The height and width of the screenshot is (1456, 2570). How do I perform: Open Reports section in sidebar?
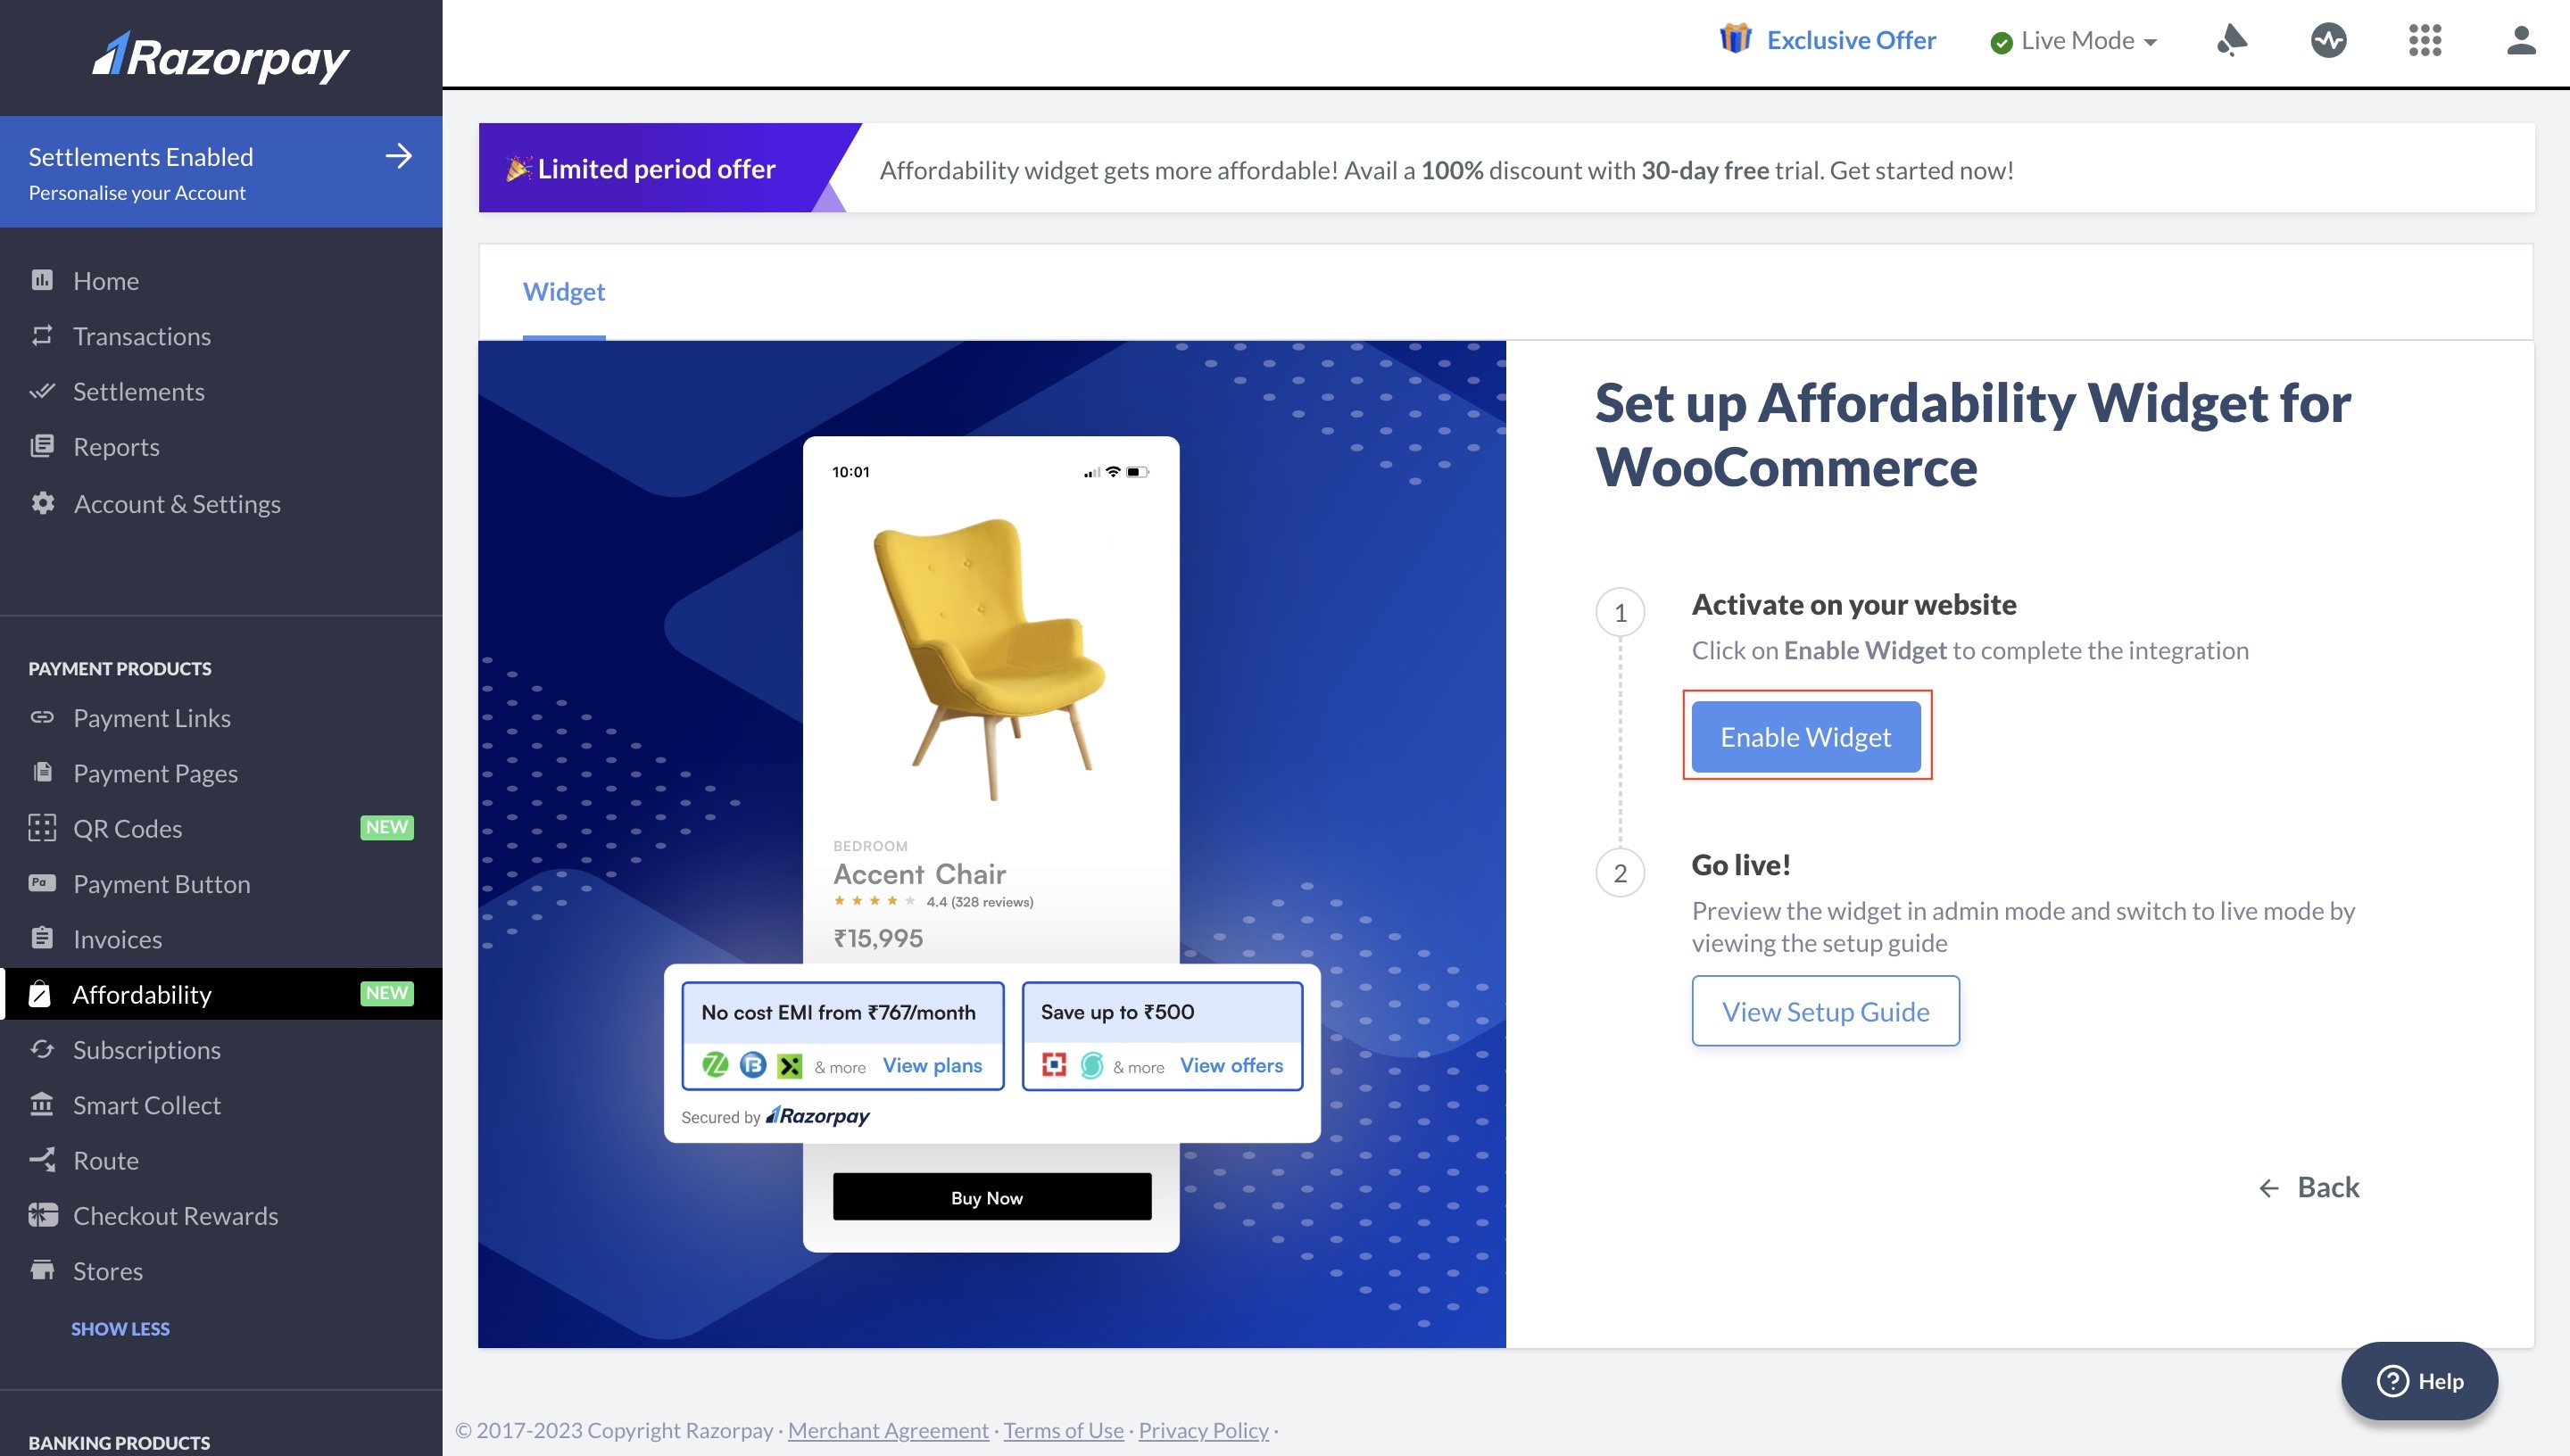click(x=115, y=446)
